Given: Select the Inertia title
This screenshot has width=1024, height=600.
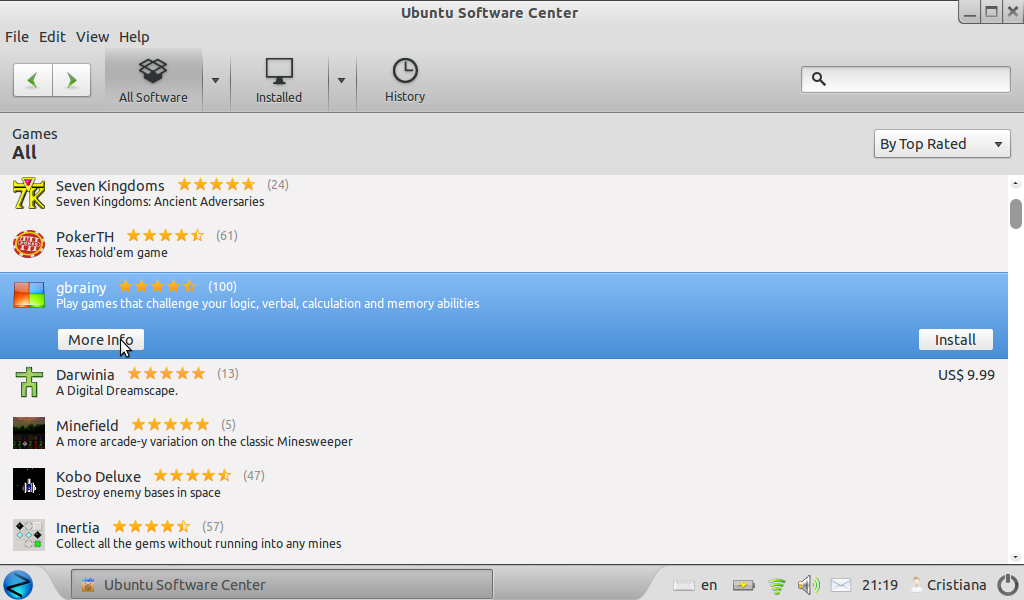Looking at the screenshot, I should coord(78,528).
